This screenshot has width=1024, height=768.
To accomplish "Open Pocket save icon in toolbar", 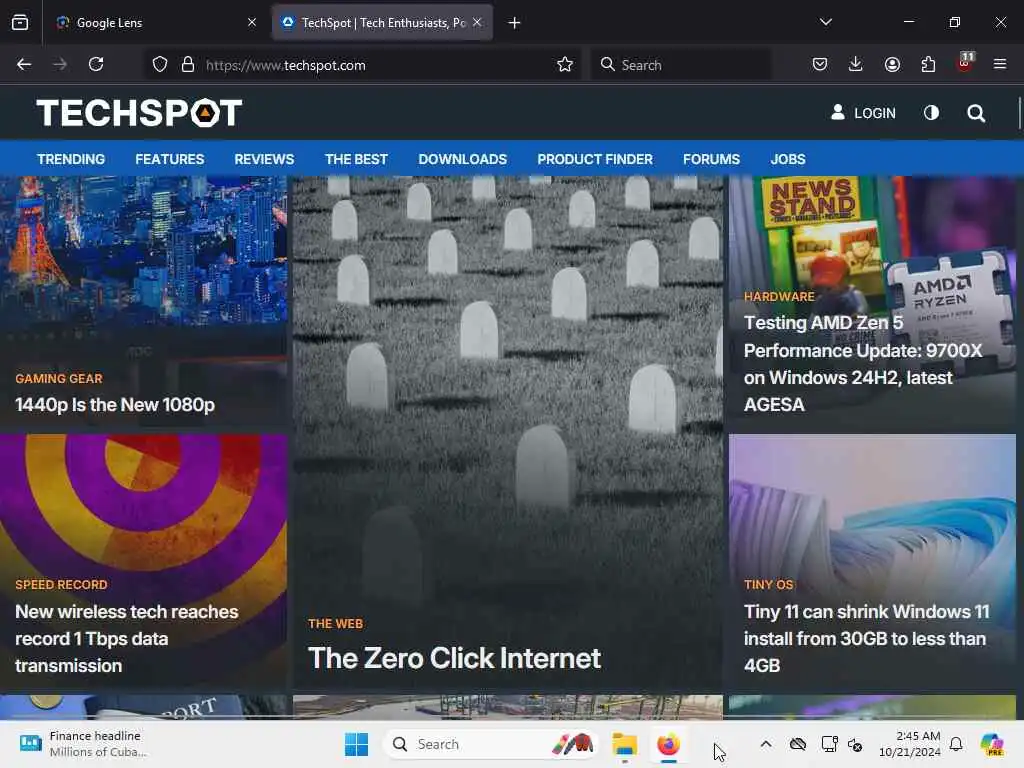I will (820, 64).
